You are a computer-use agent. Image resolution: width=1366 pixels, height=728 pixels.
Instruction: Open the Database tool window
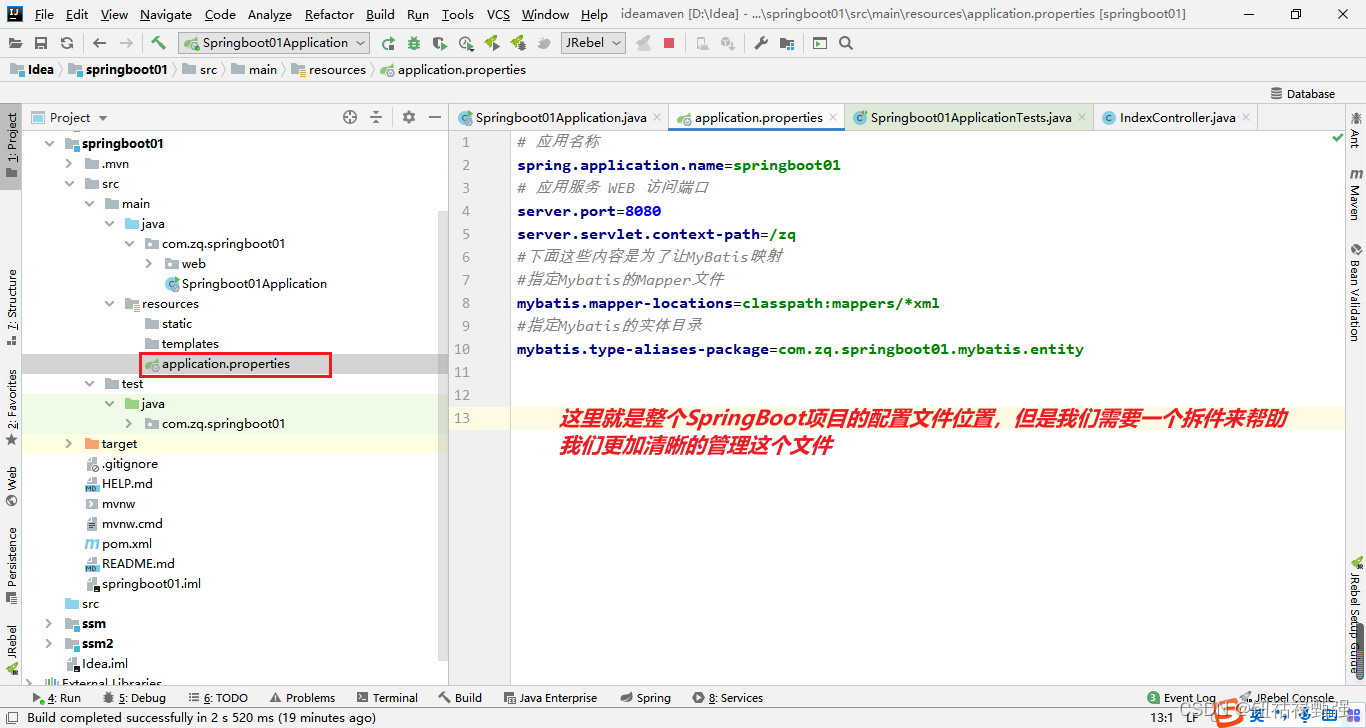click(x=1303, y=93)
